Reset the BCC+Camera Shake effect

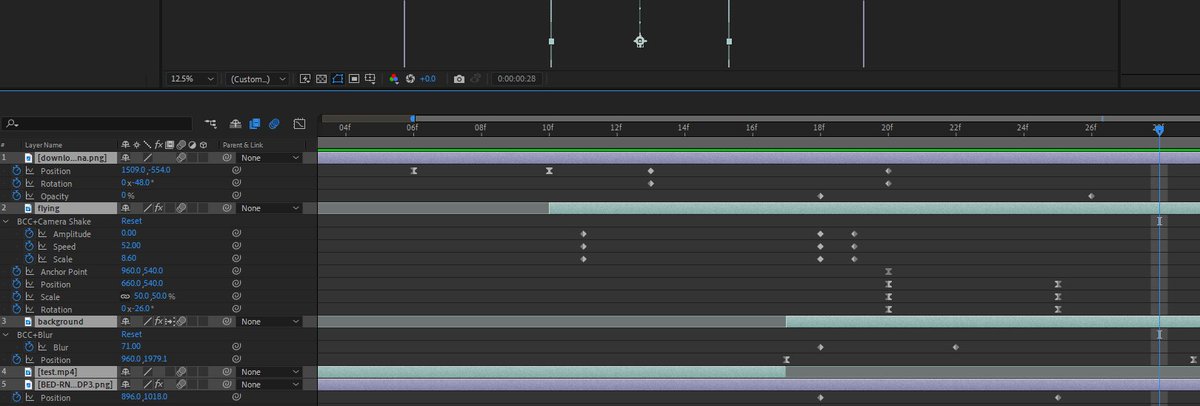131,221
